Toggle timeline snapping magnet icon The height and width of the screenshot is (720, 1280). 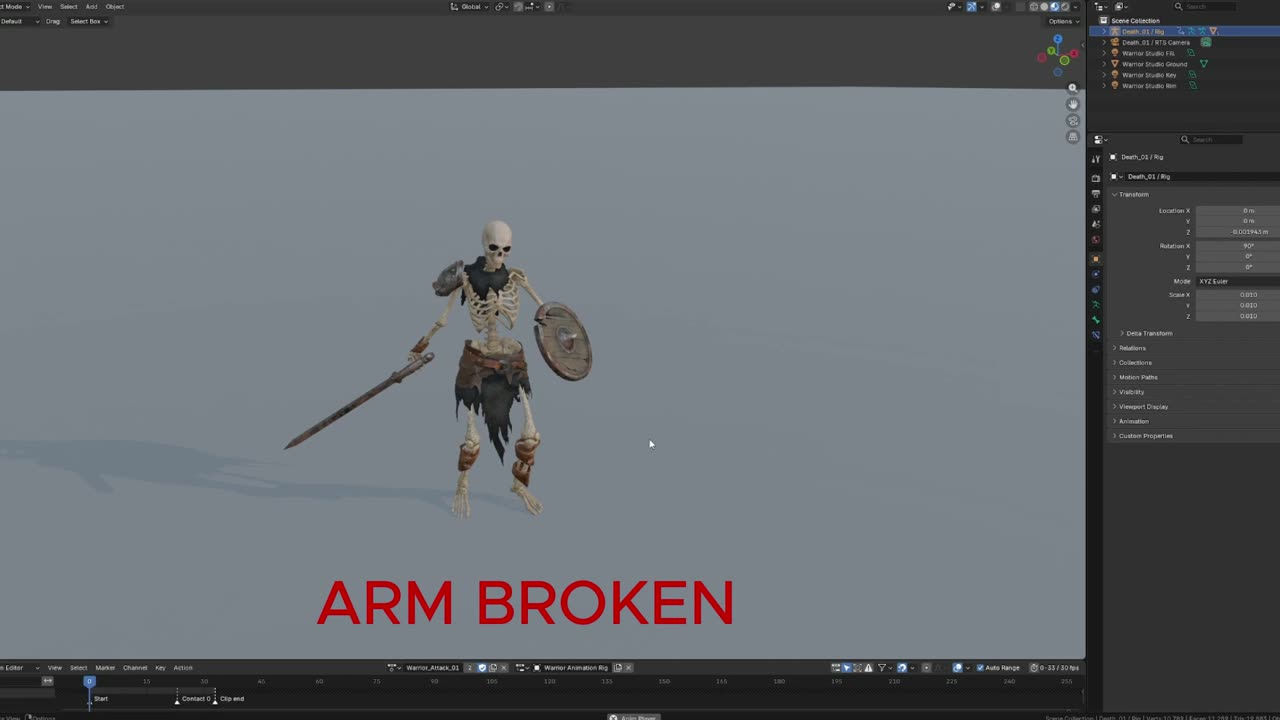click(x=901, y=668)
